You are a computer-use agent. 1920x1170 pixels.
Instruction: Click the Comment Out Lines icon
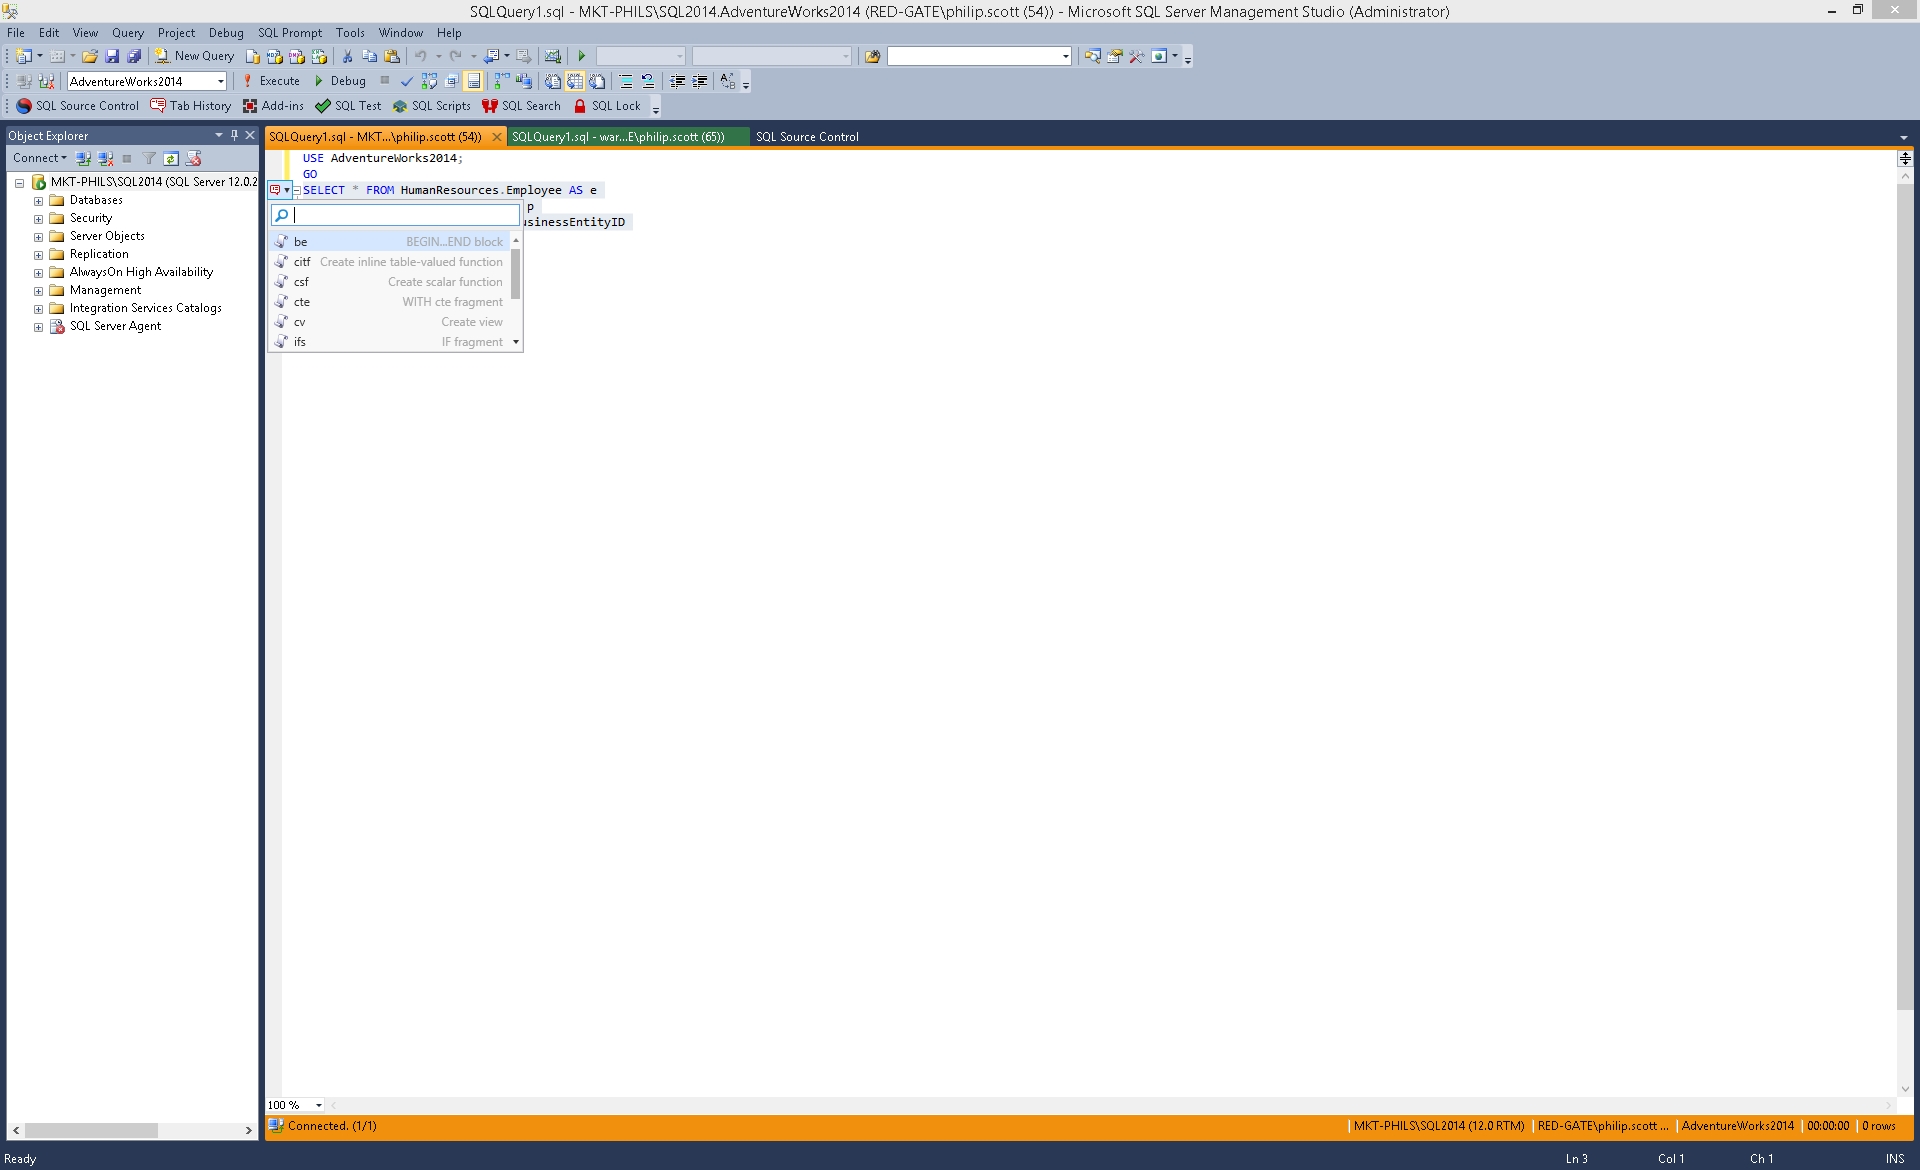click(625, 81)
